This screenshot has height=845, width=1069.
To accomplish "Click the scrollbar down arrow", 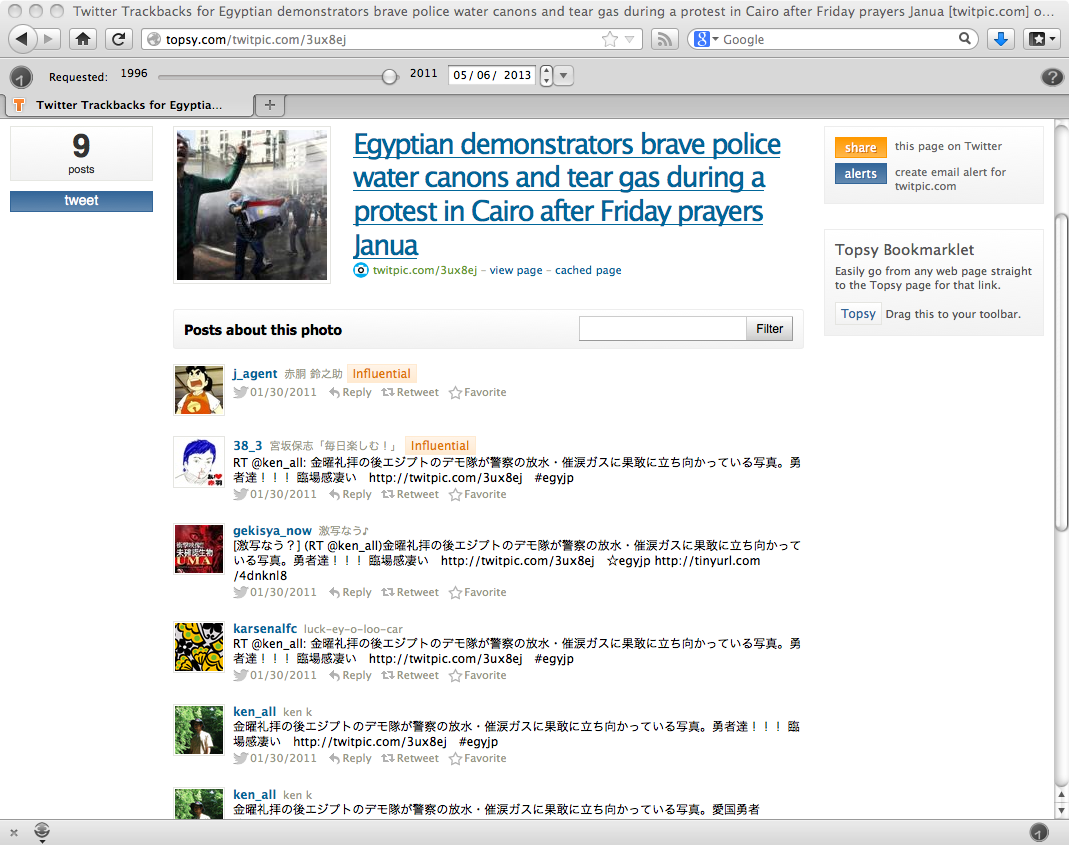I will coord(1061,811).
